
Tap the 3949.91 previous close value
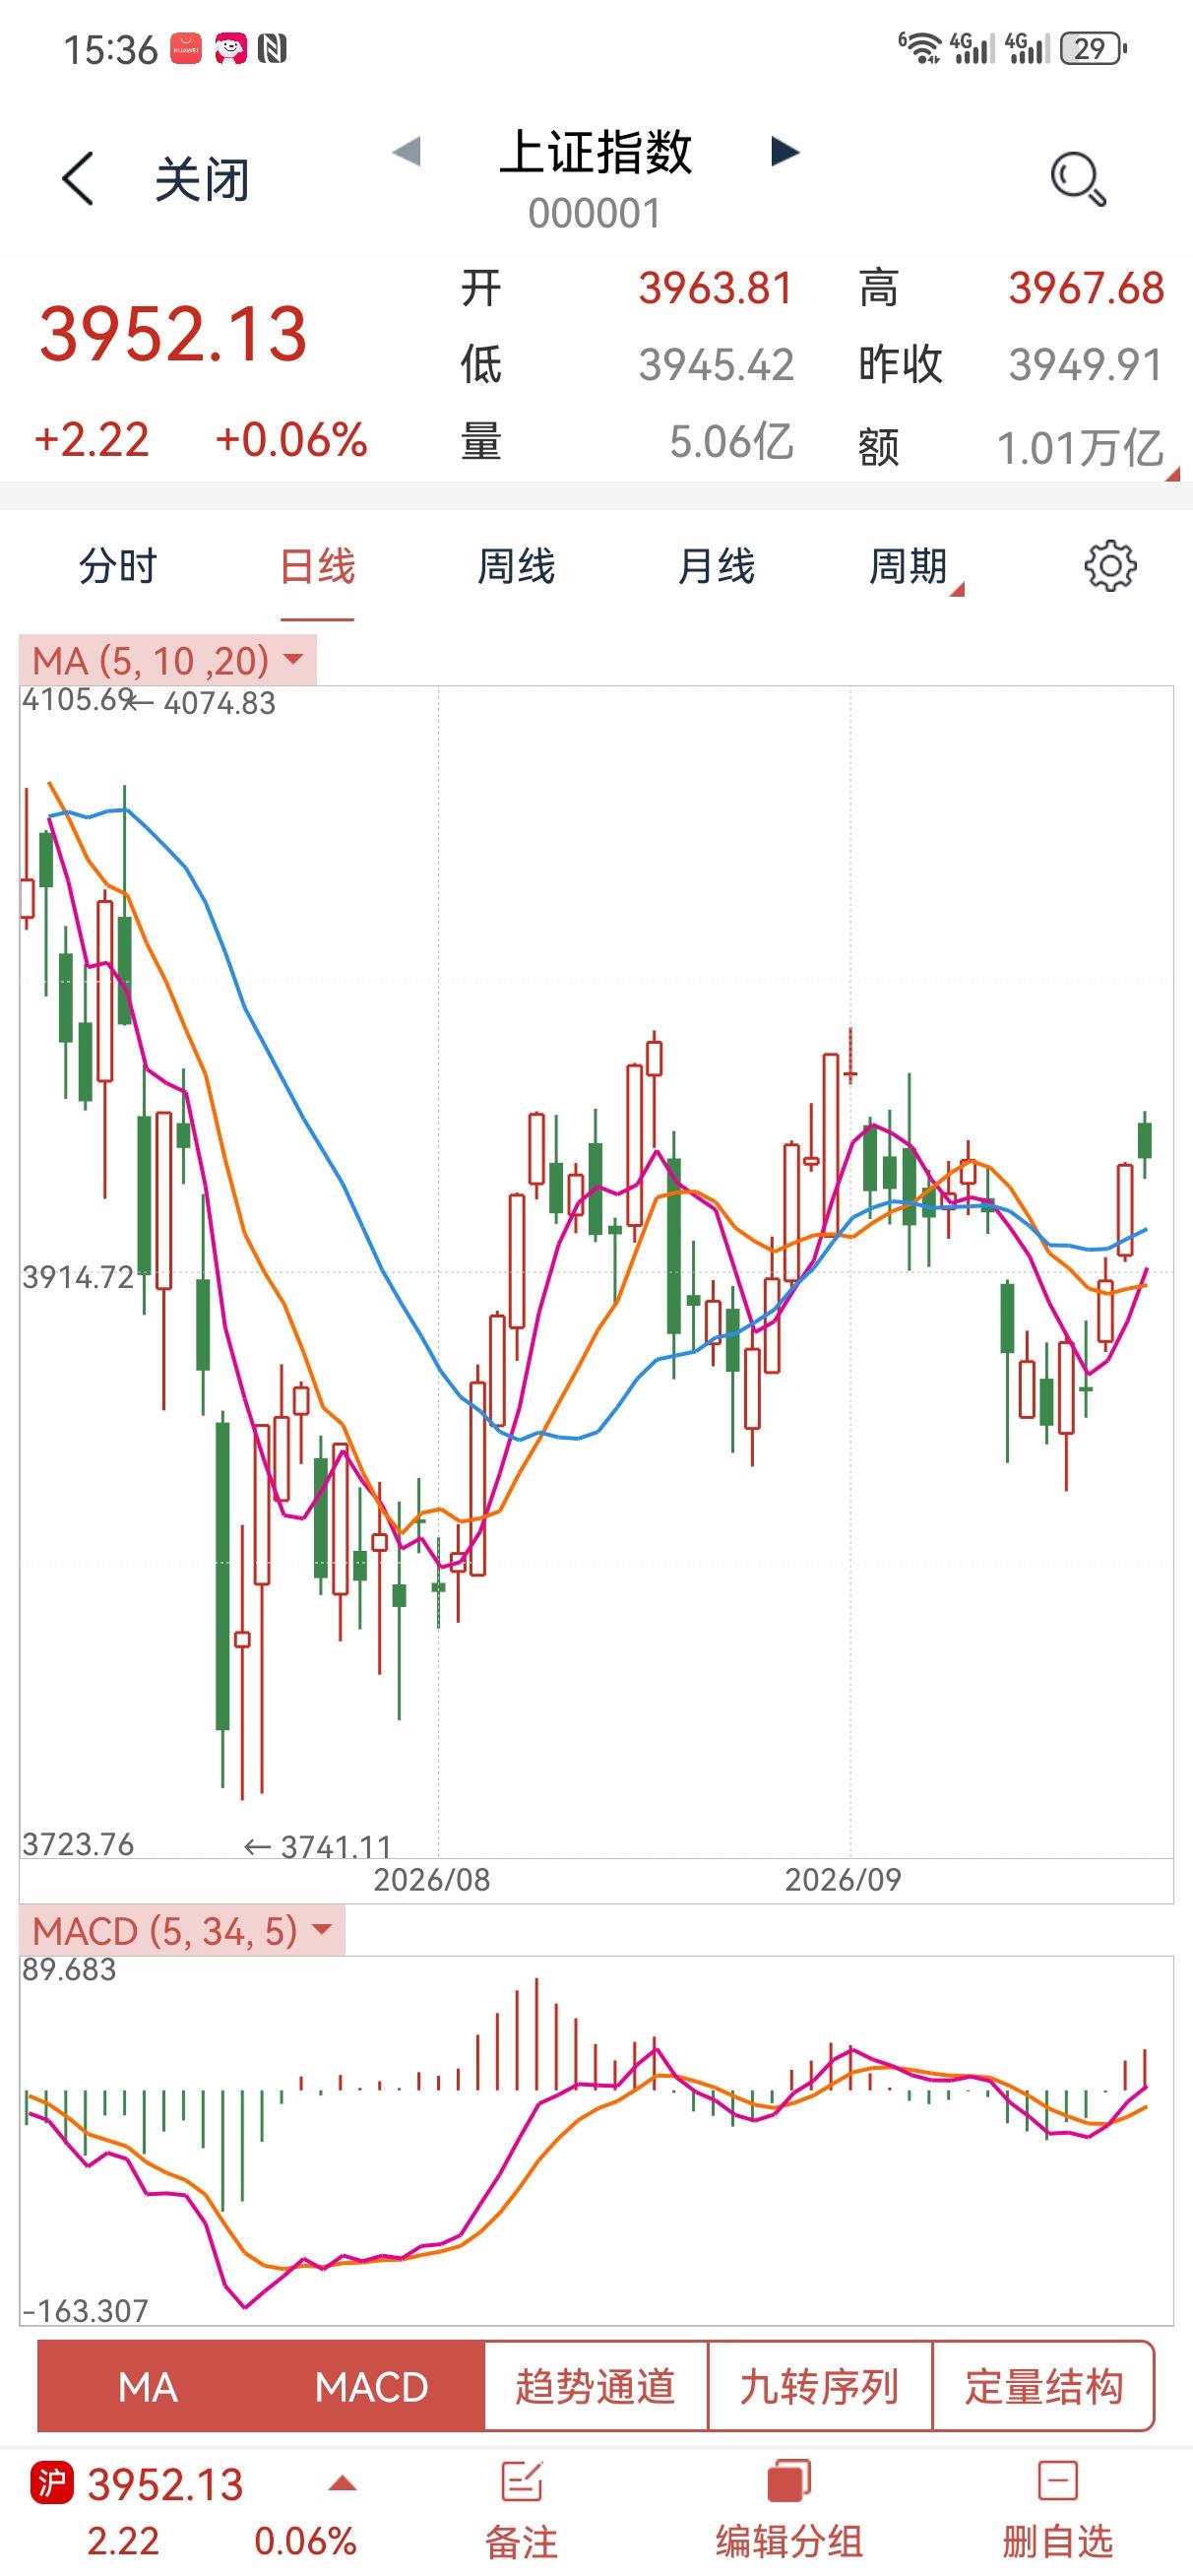[1086, 364]
